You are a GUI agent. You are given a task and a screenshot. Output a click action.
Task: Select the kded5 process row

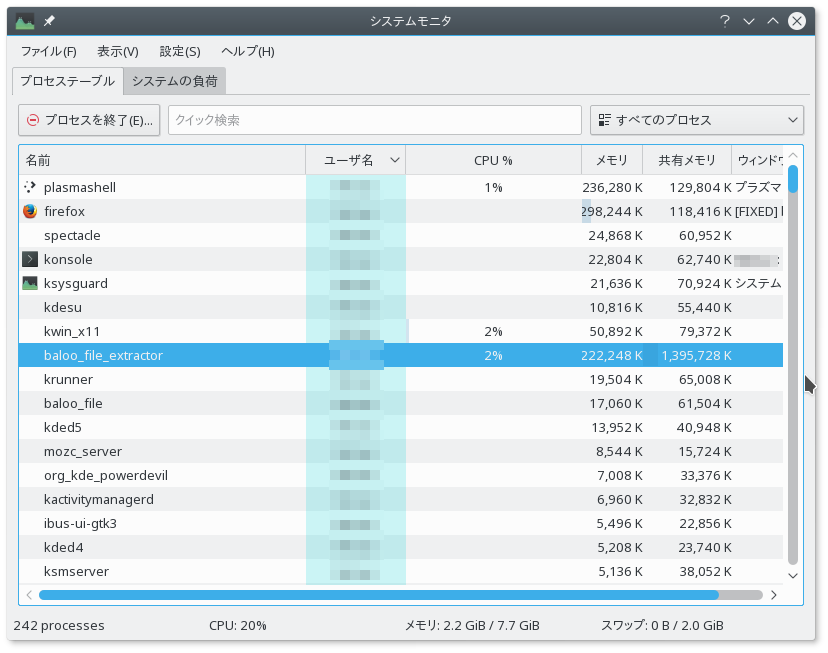point(401,428)
